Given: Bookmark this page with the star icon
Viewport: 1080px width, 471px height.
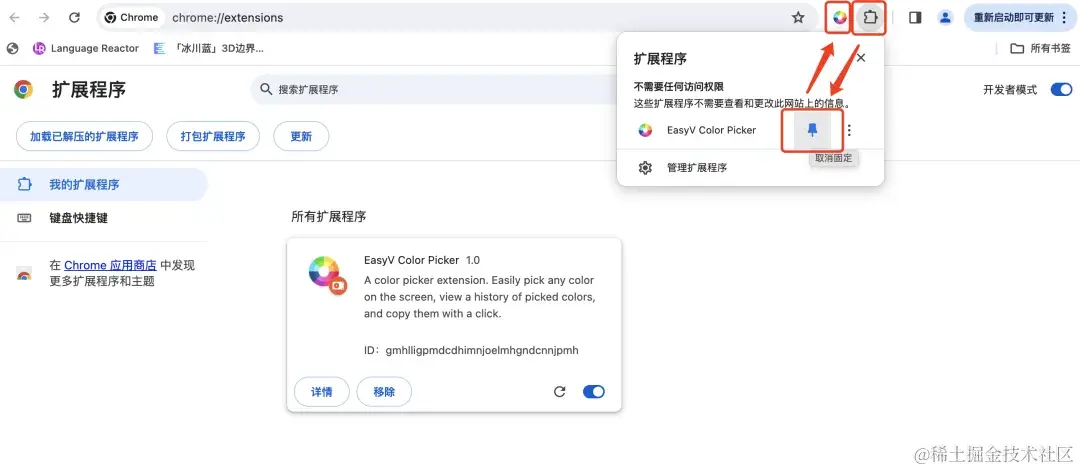Looking at the screenshot, I should pyautogui.click(x=798, y=18).
